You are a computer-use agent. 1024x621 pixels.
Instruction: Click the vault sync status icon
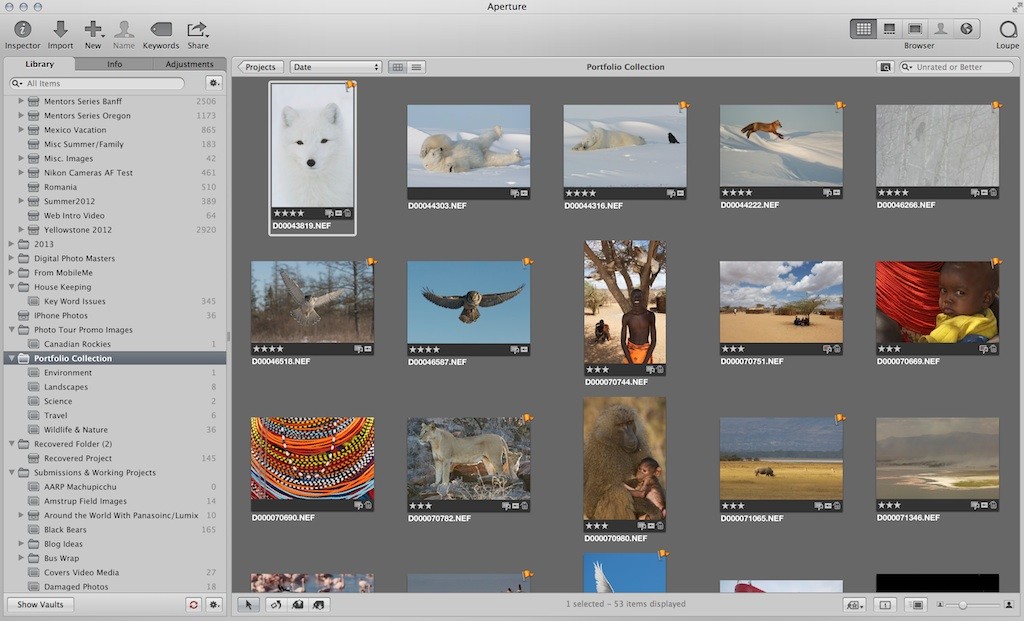pos(193,605)
